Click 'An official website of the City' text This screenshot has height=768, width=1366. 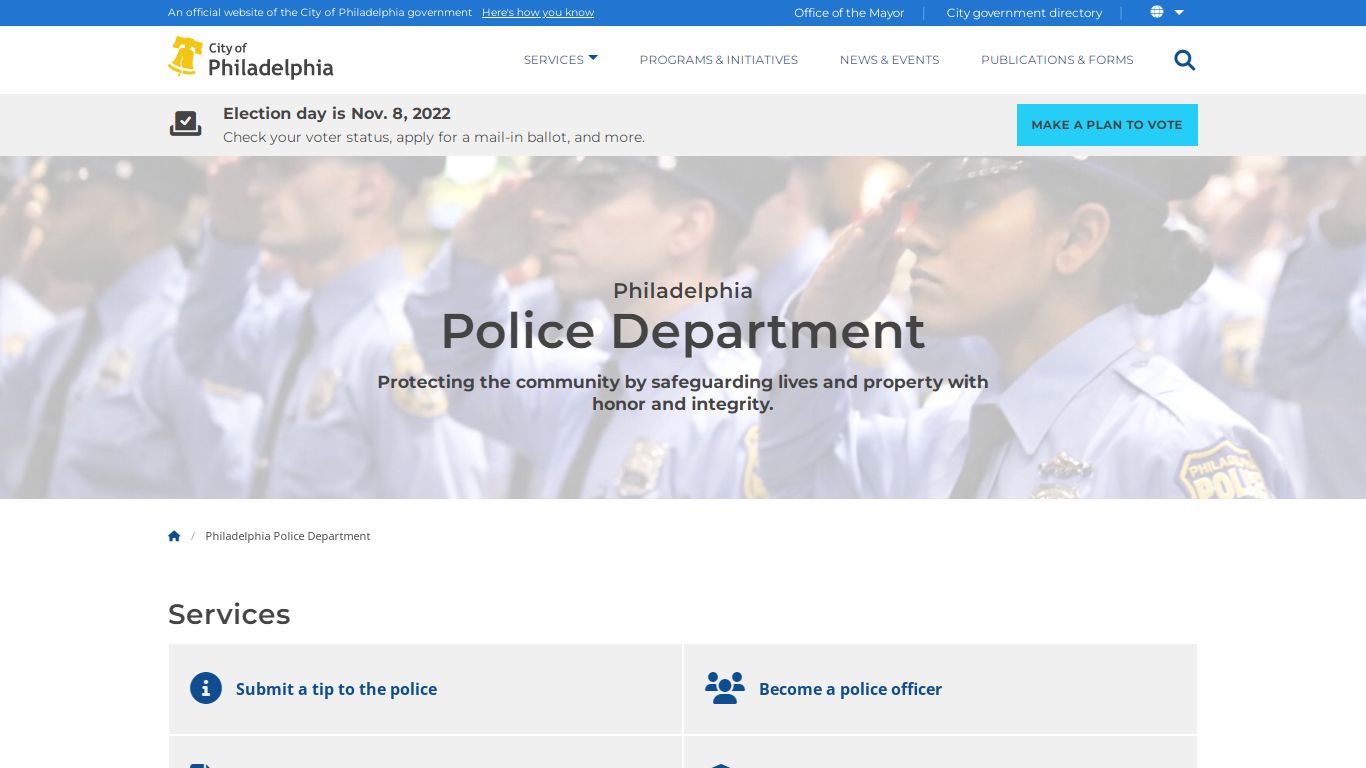click(x=320, y=13)
